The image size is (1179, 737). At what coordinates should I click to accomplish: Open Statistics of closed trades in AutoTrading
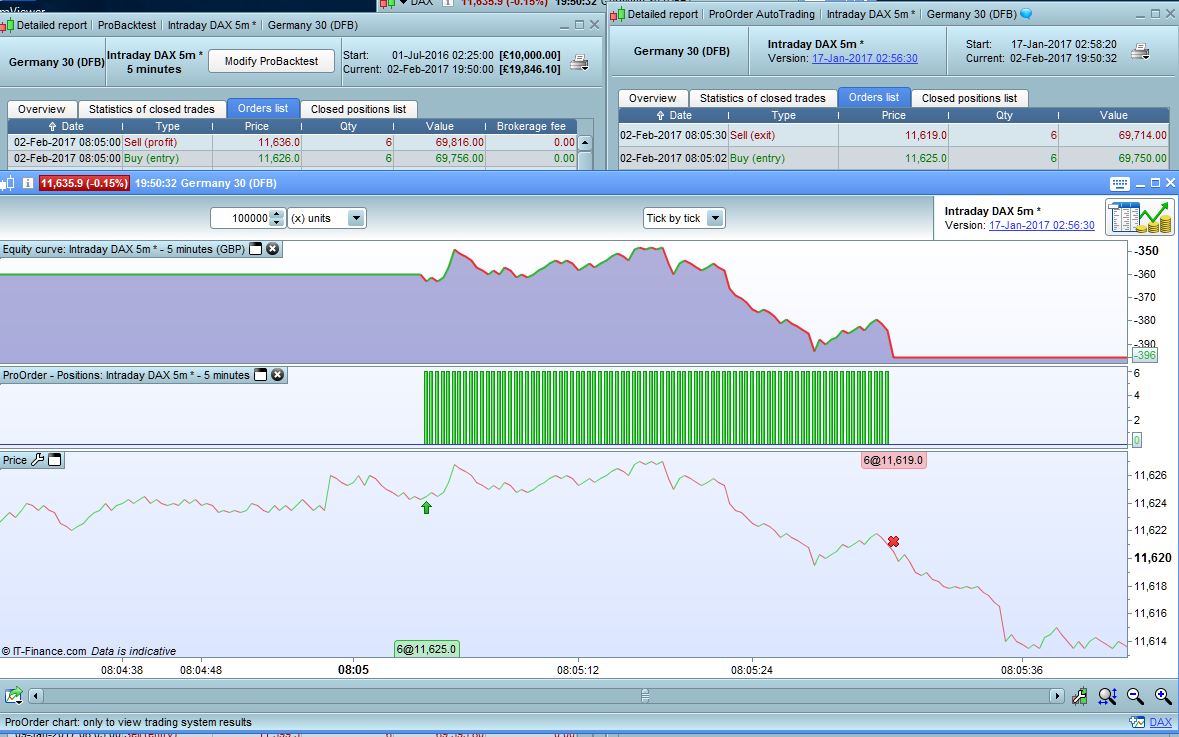[762, 98]
